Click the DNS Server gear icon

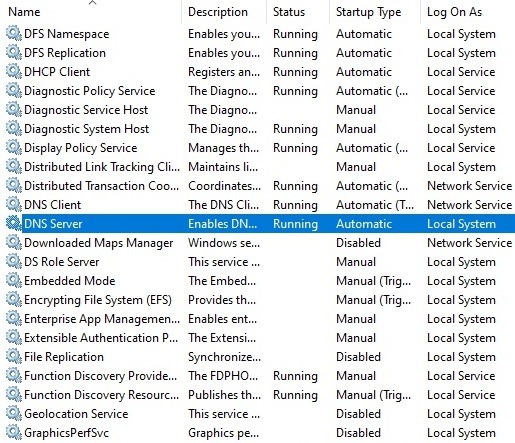[14, 223]
